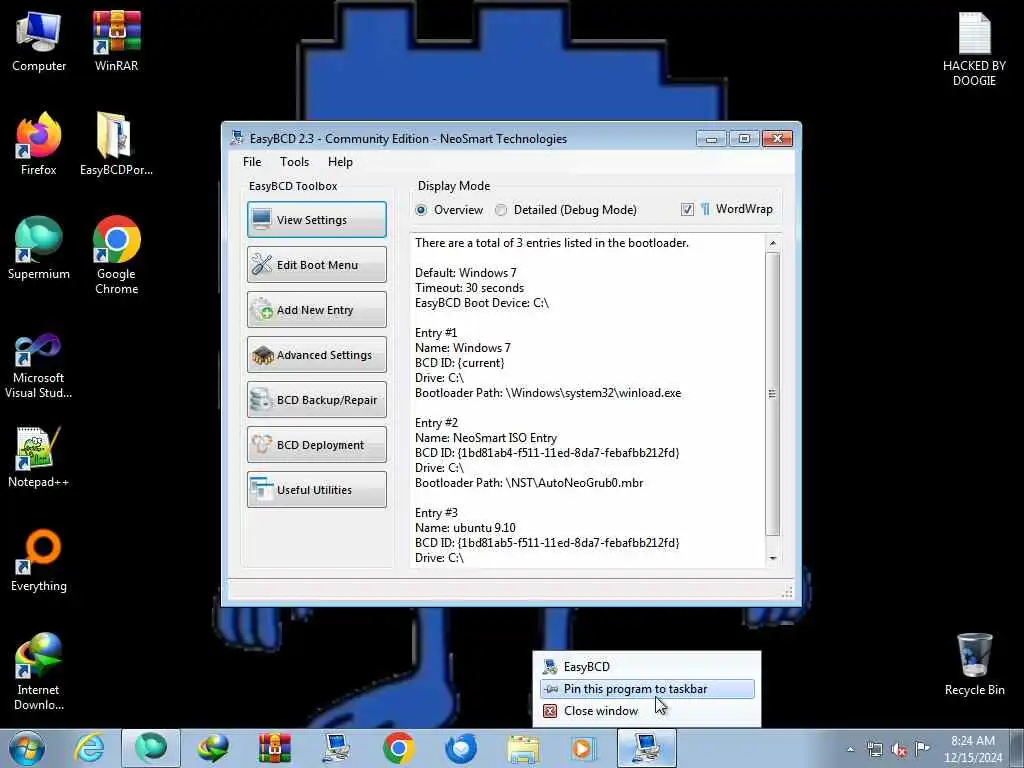Select the Notepad++ desktop shortcut
This screenshot has width=1024, height=768.
click(x=39, y=456)
